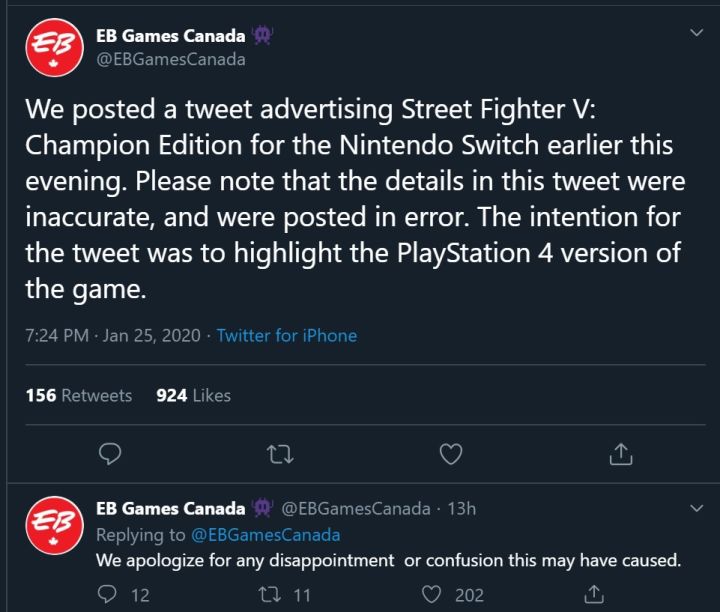Share the main tweet via upload icon
The width and height of the screenshot is (720, 612).
(x=621, y=455)
